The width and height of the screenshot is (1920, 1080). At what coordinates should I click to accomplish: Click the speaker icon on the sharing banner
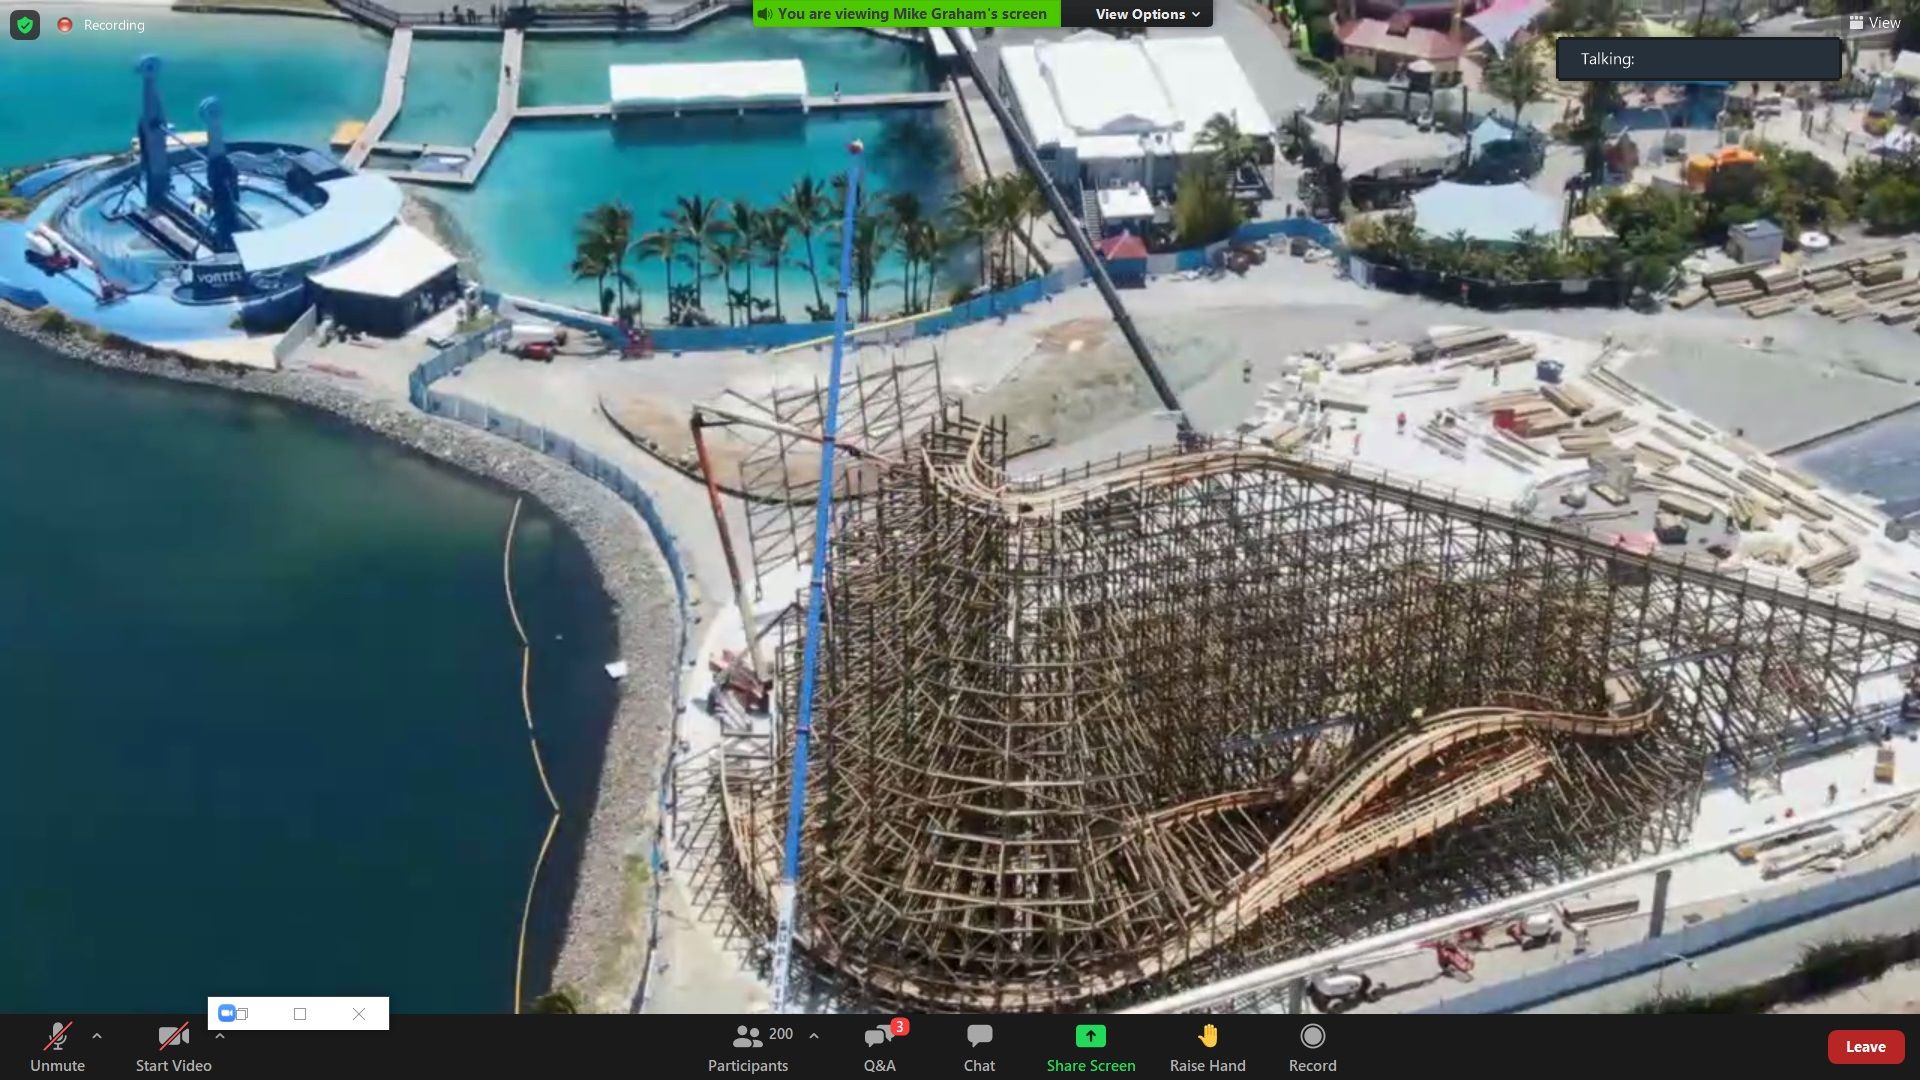(x=765, y=14)
